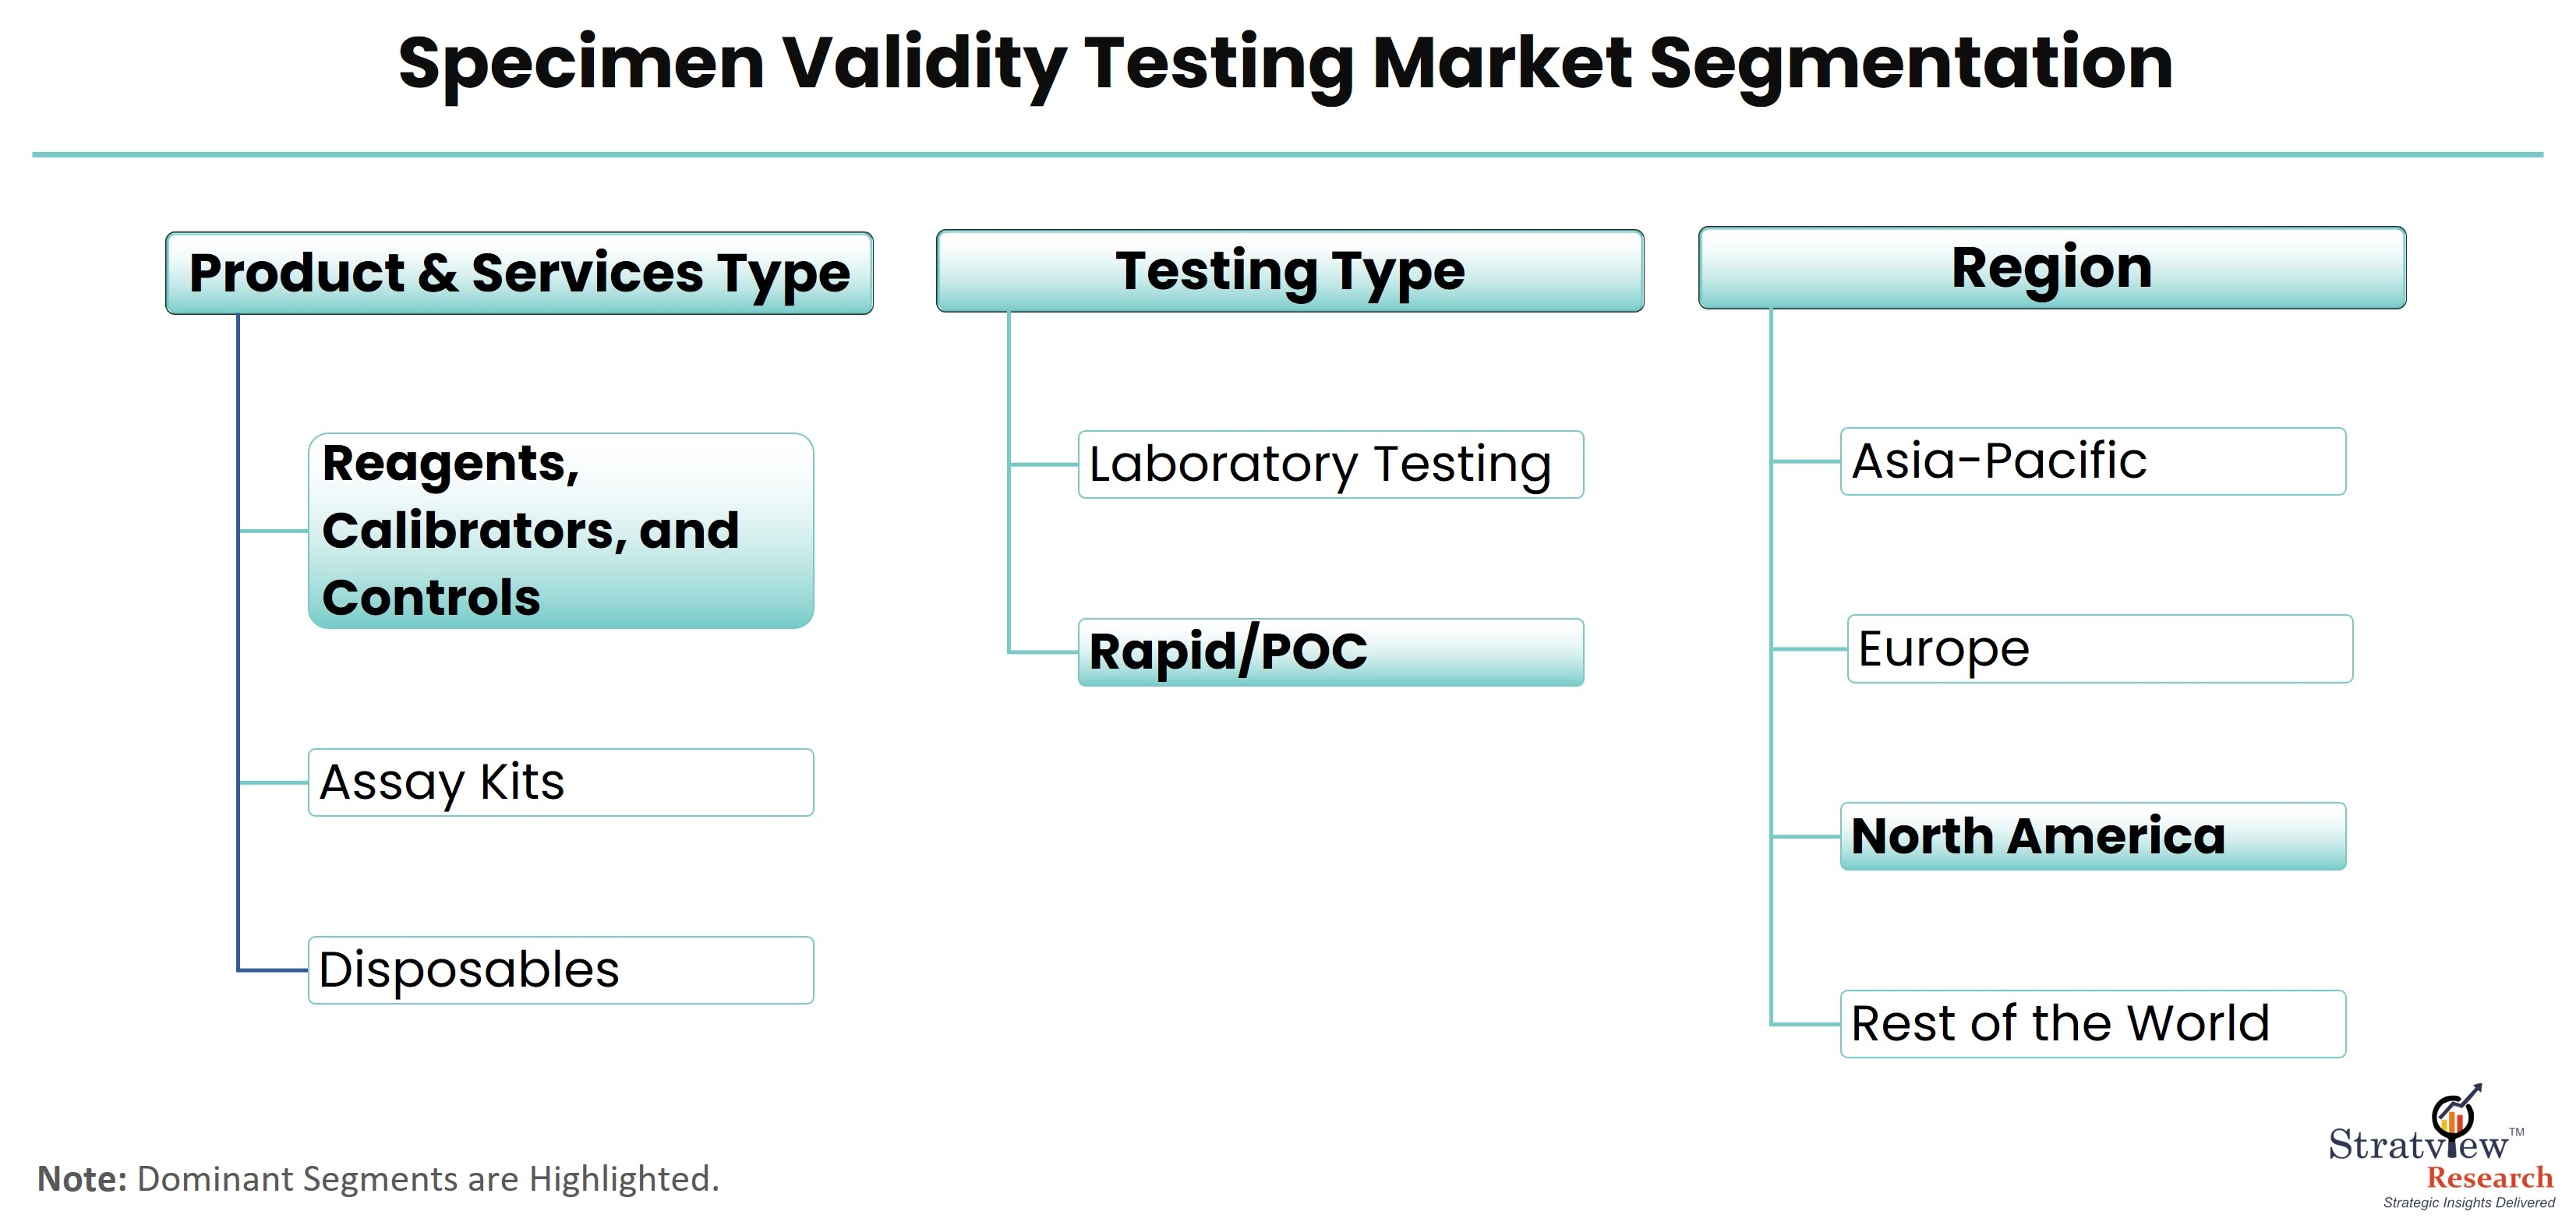Image resolution: width=2576 pixels, height=1229 pixels.
Task: Click the Stratview wordmark text
Action: 2418,1144
